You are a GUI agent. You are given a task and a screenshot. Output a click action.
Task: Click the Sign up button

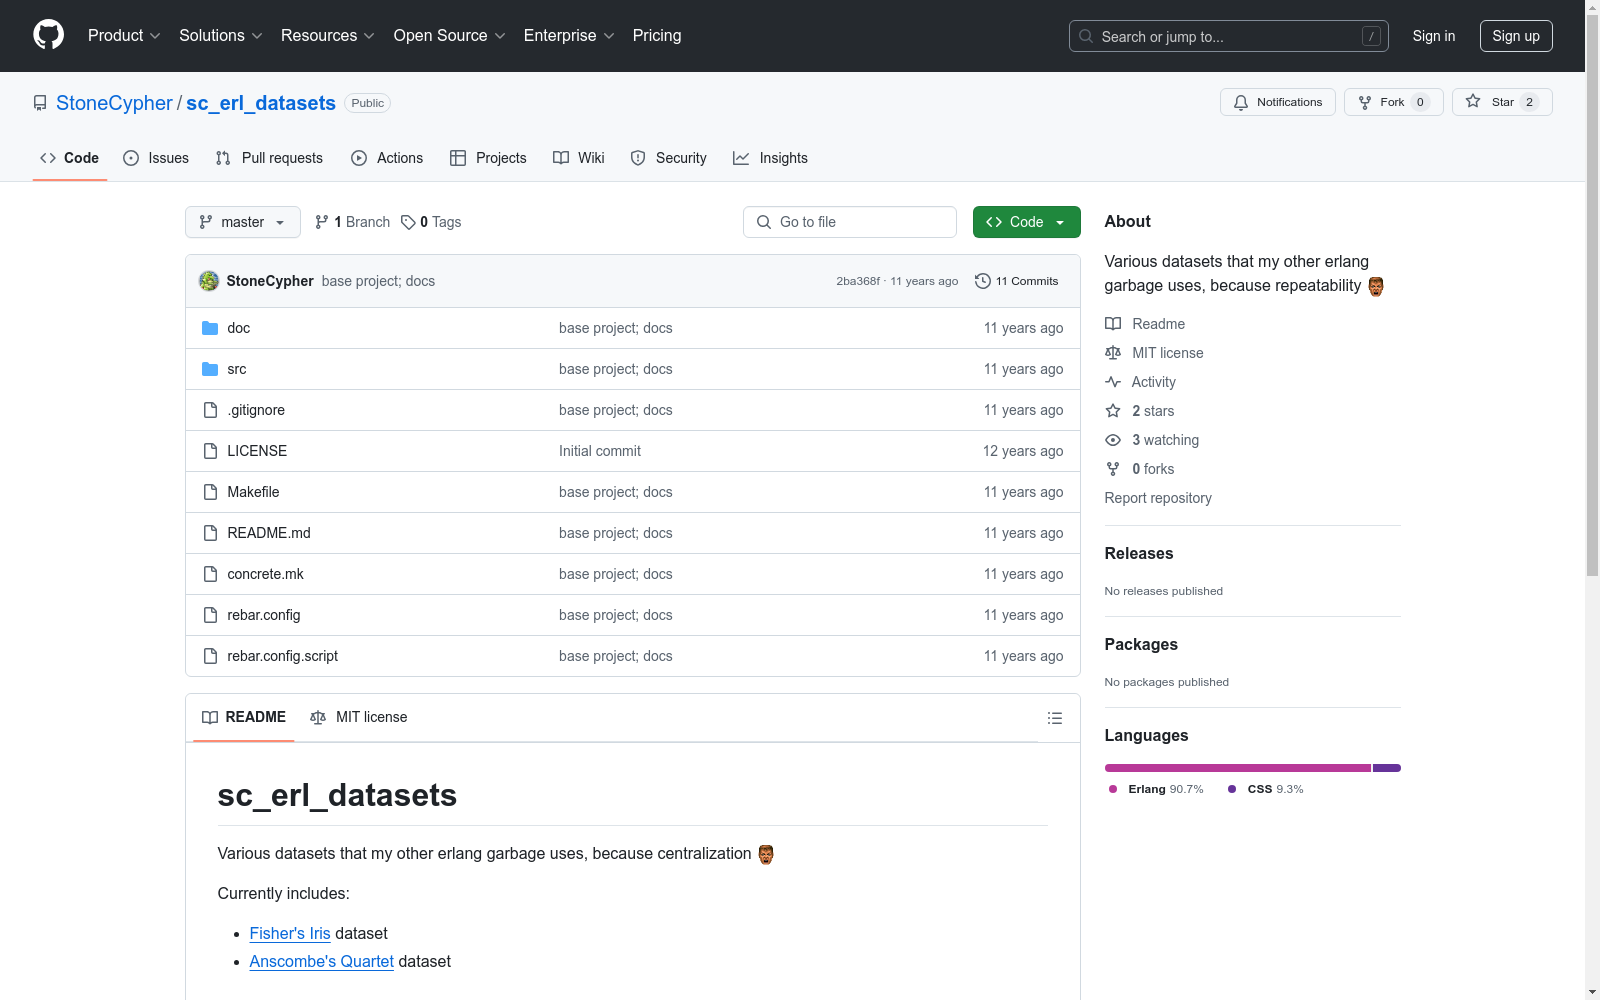1516,36
